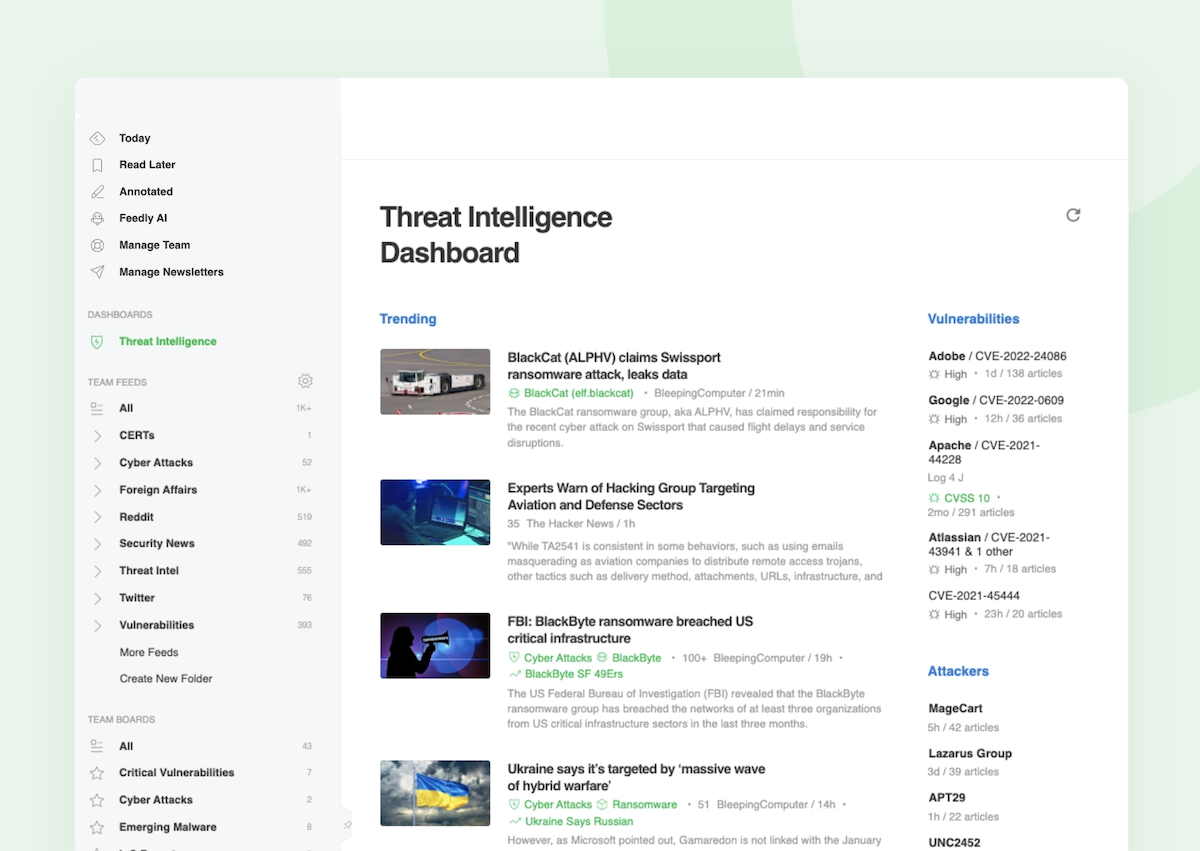
Task: Open Manage Newsletters
Action: (171, 272)
